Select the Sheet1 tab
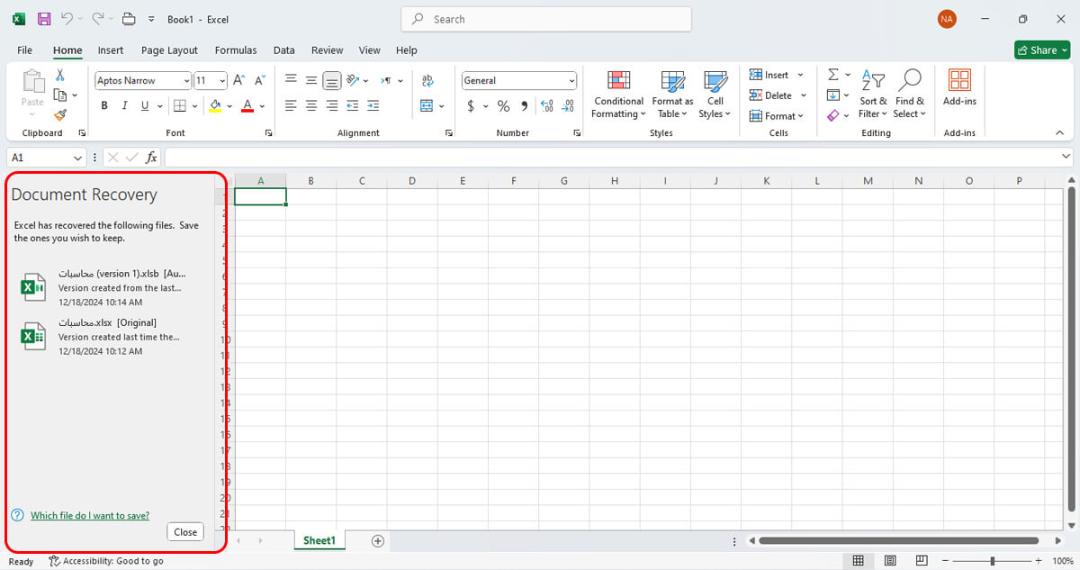 320,540
